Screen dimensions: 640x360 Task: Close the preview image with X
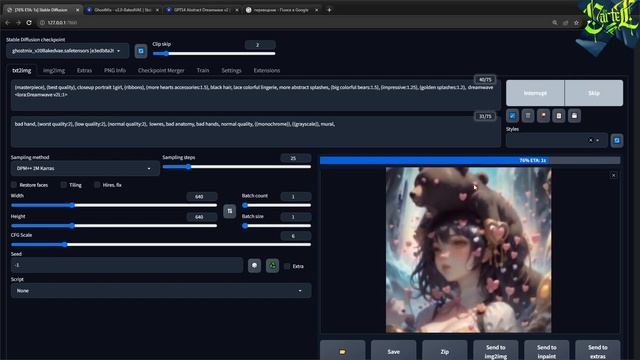point(613,176)
